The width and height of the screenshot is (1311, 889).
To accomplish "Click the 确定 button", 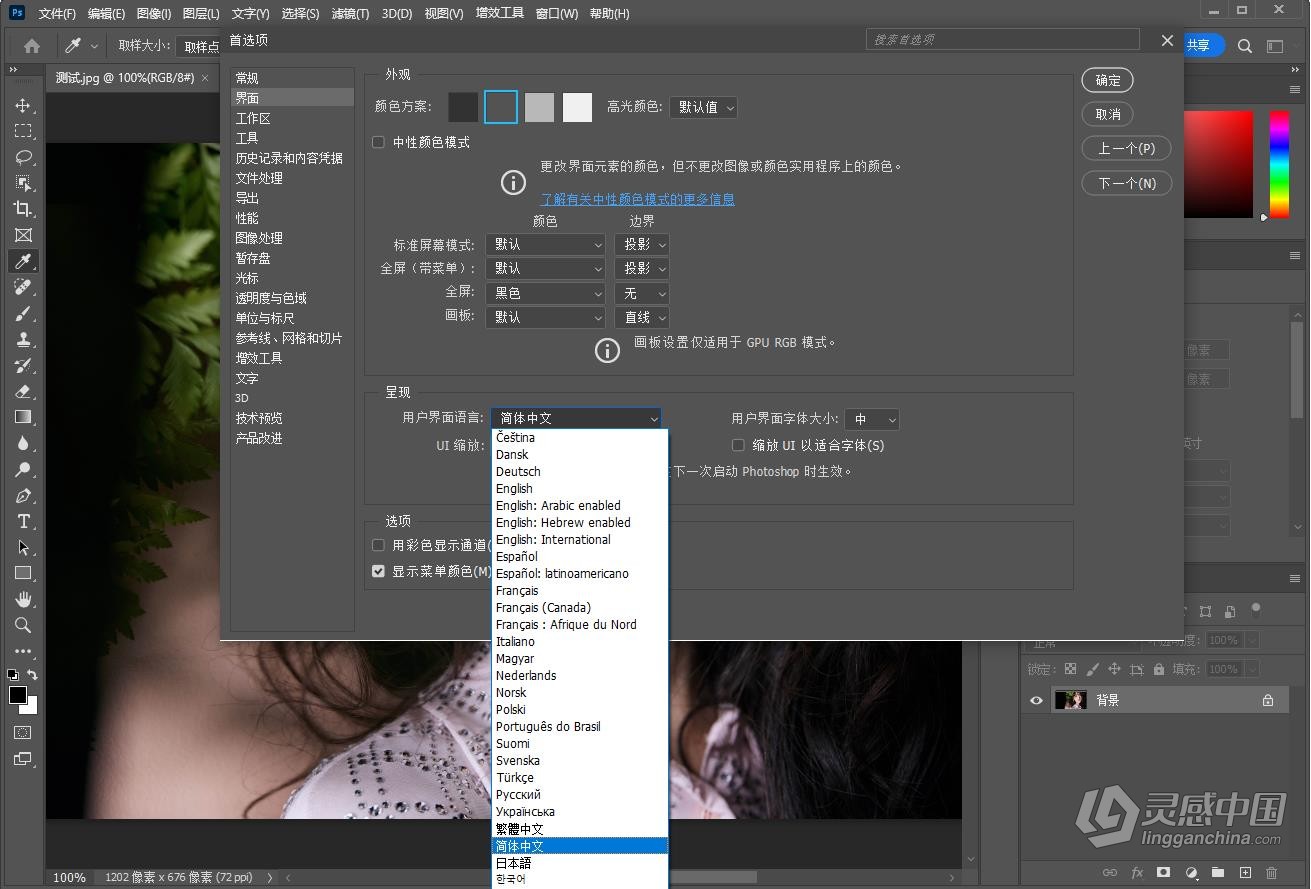I will coord(1107,80).
